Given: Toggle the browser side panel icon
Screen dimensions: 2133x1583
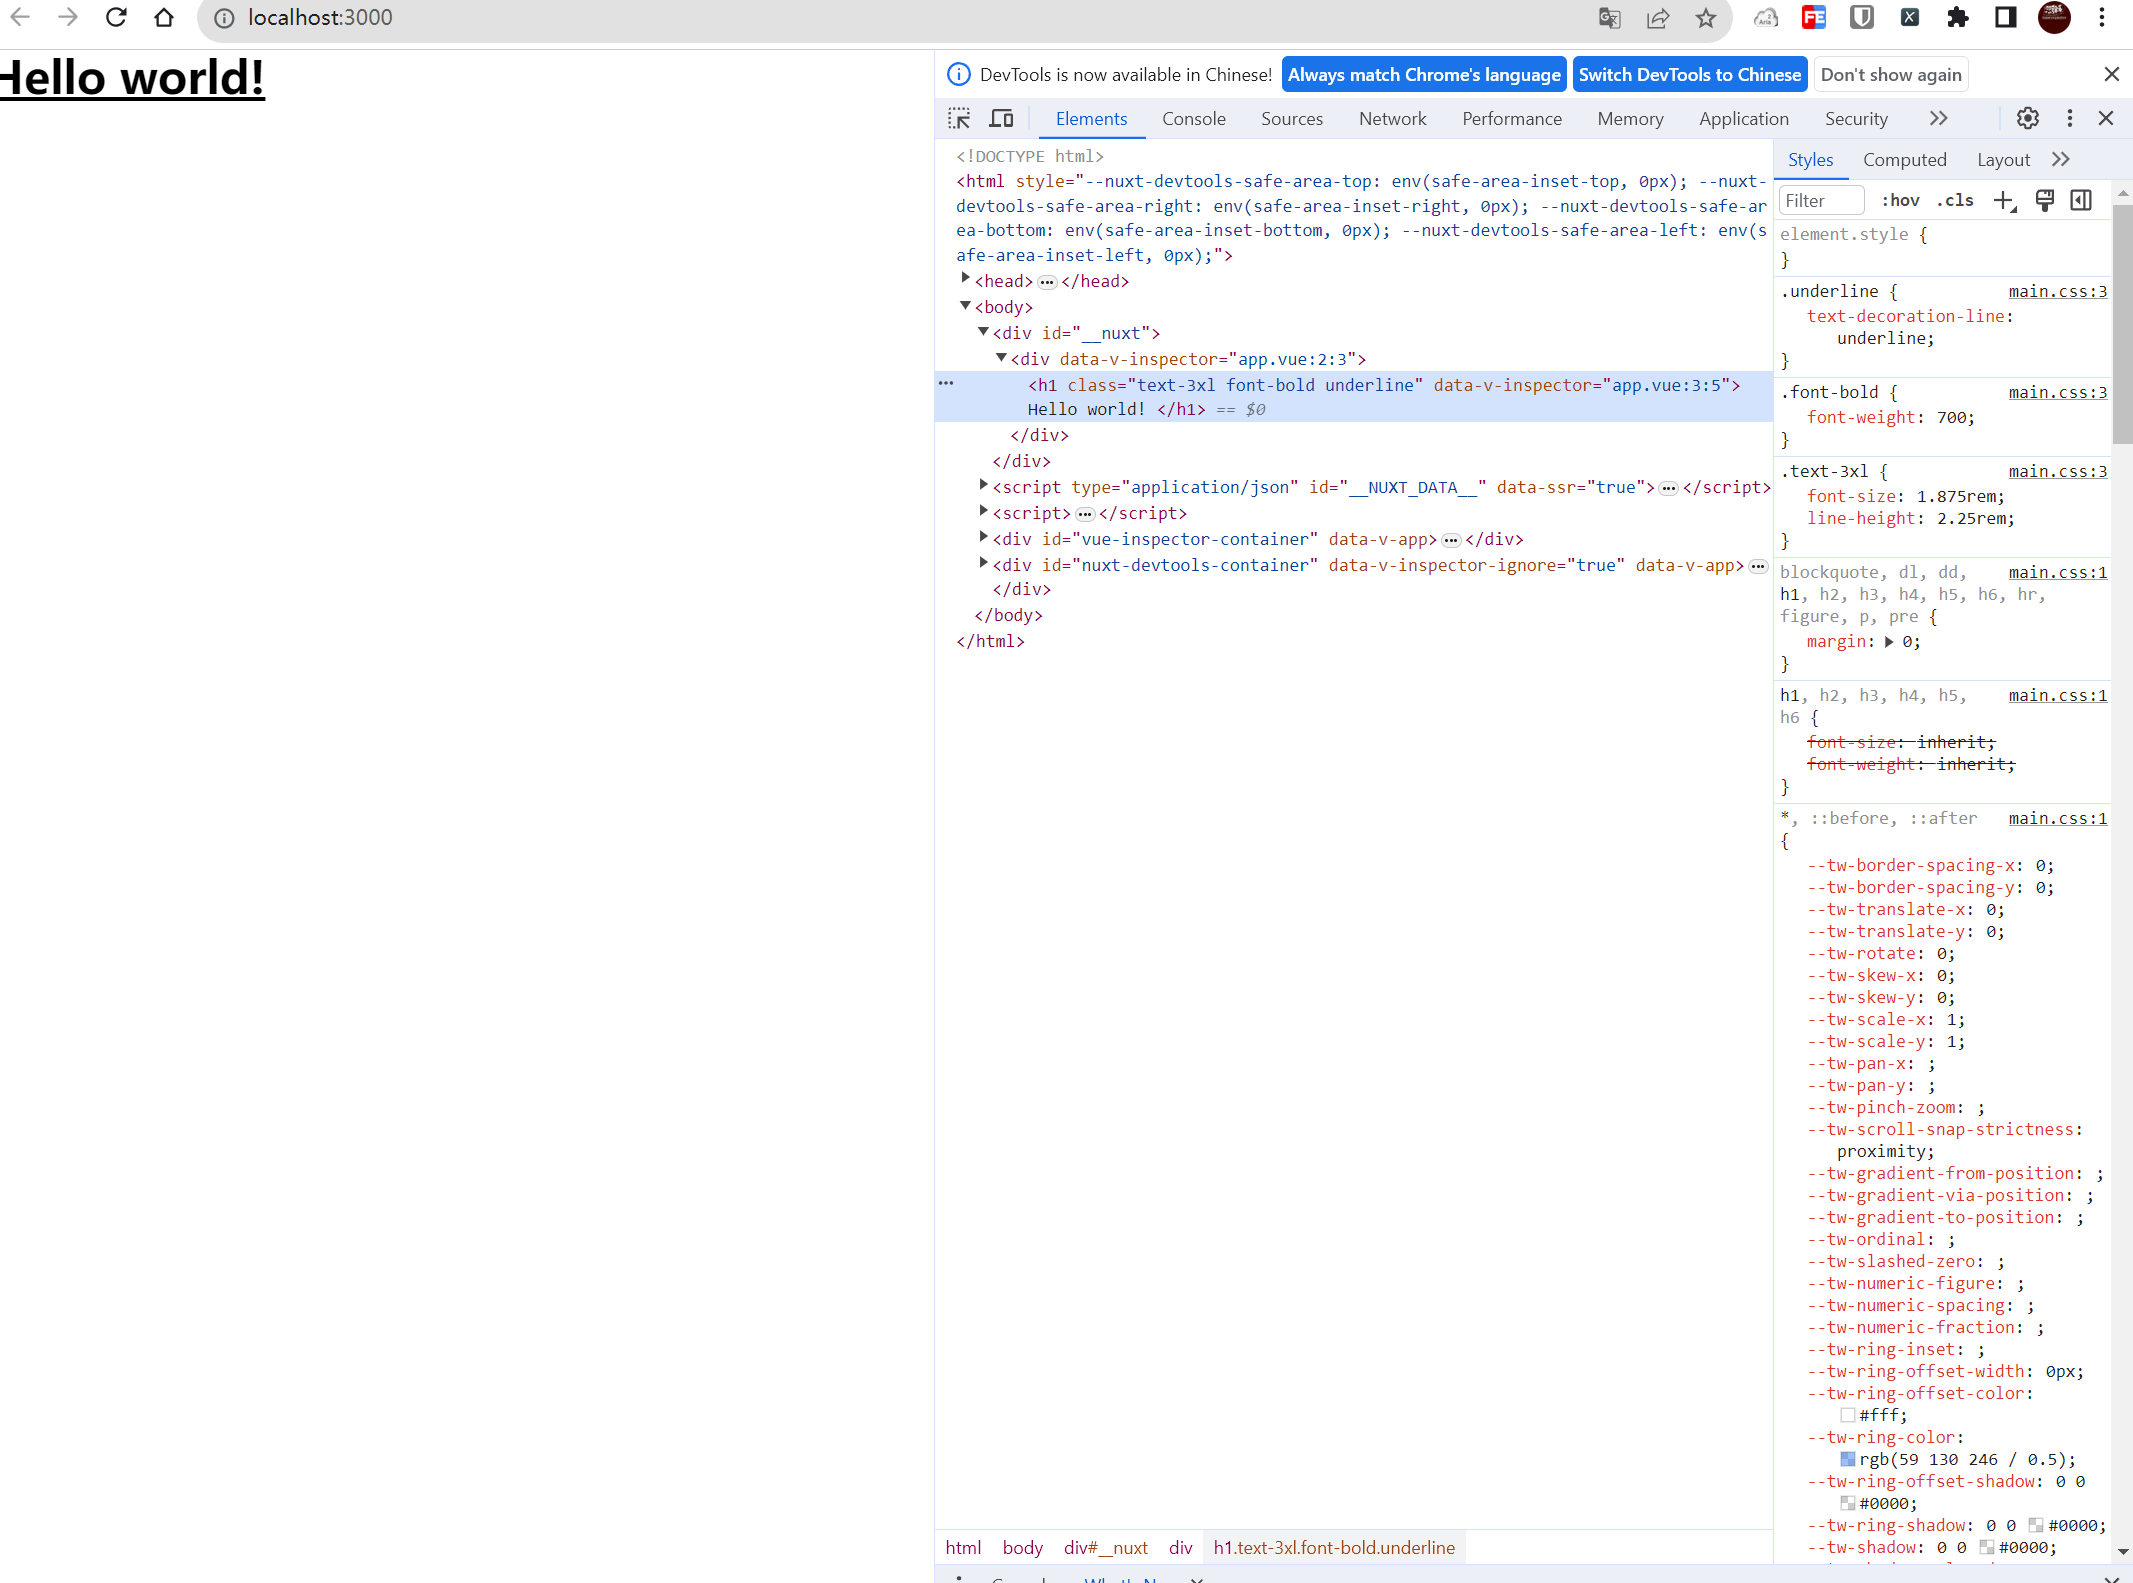Looking at the screenshot, I should pyautogui.click(x=2005, y=17).
